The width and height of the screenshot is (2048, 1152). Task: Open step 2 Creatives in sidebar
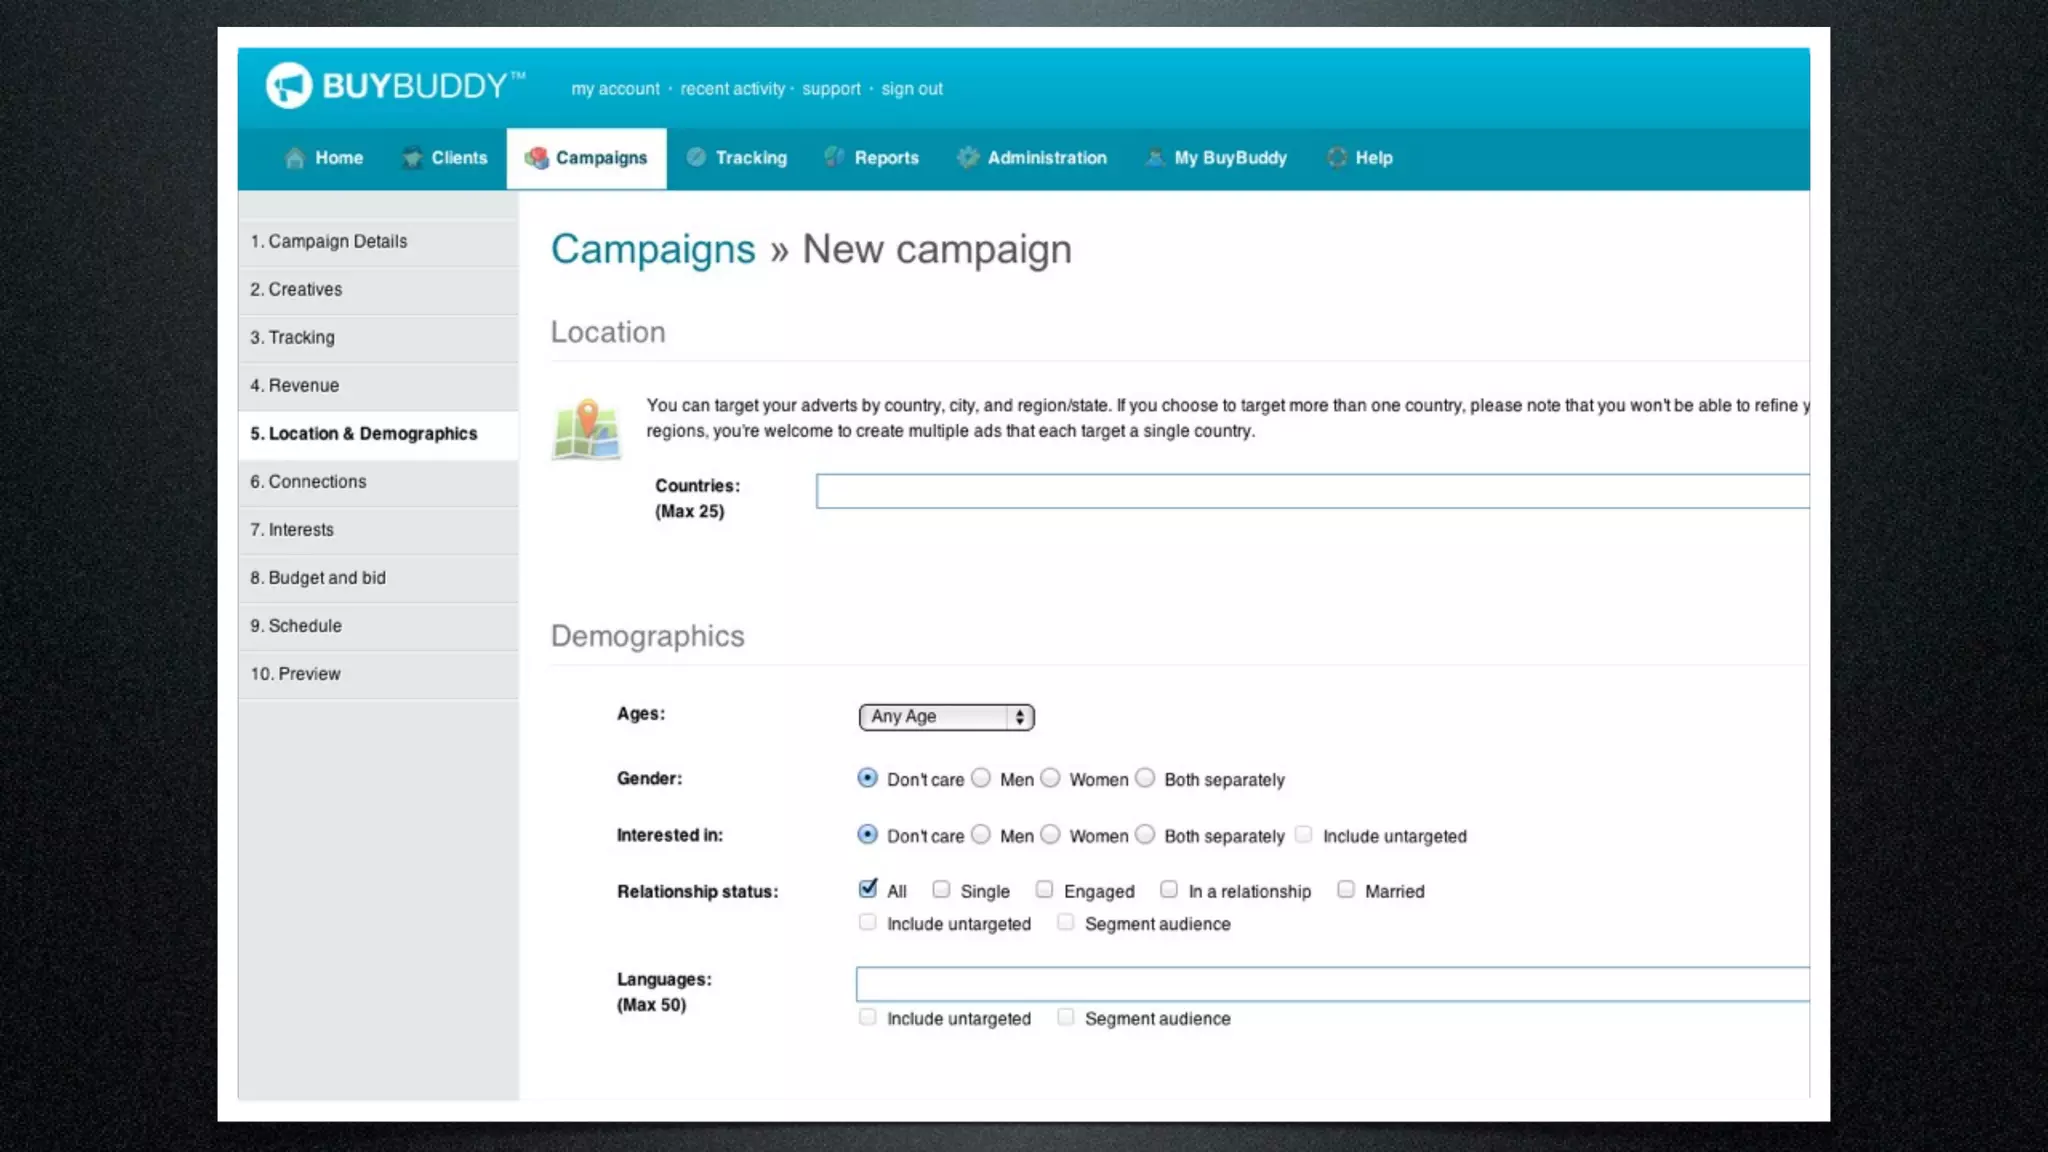click(x=296, y=290)
